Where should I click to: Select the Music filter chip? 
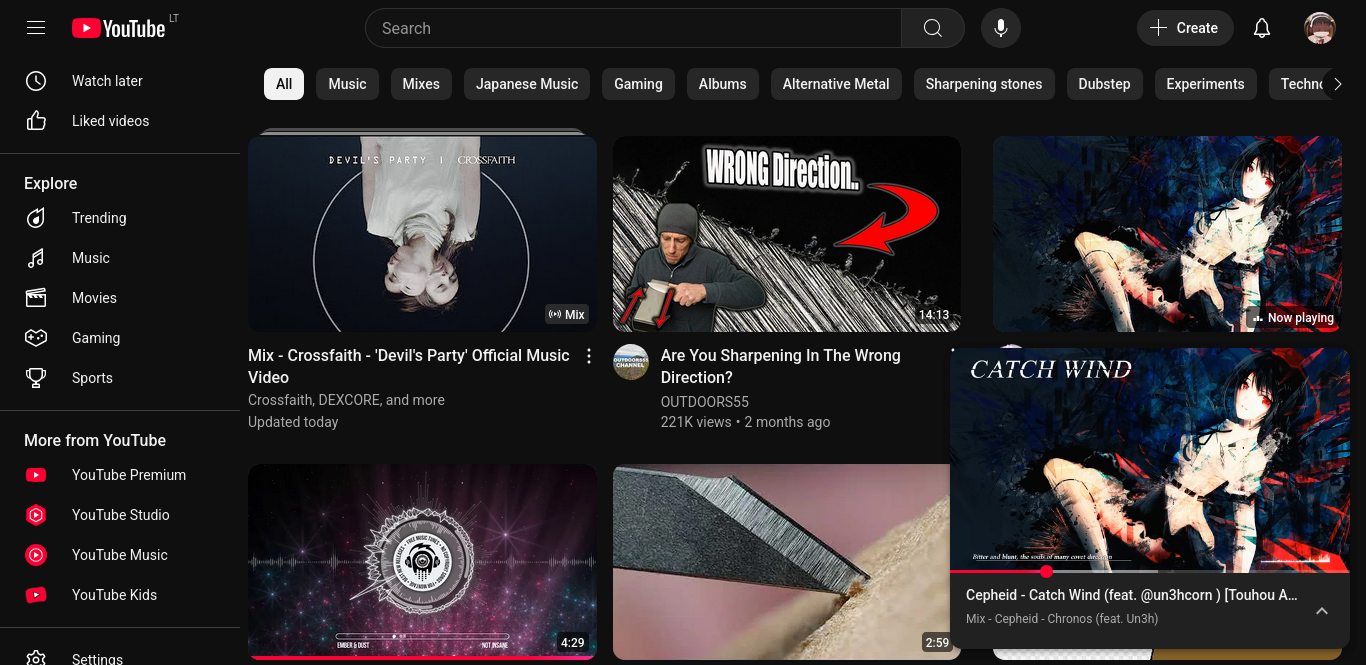(347, 84)
